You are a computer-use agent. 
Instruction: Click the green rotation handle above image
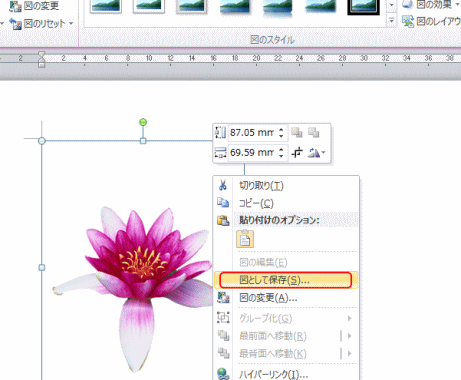click(x=143, y=122)
